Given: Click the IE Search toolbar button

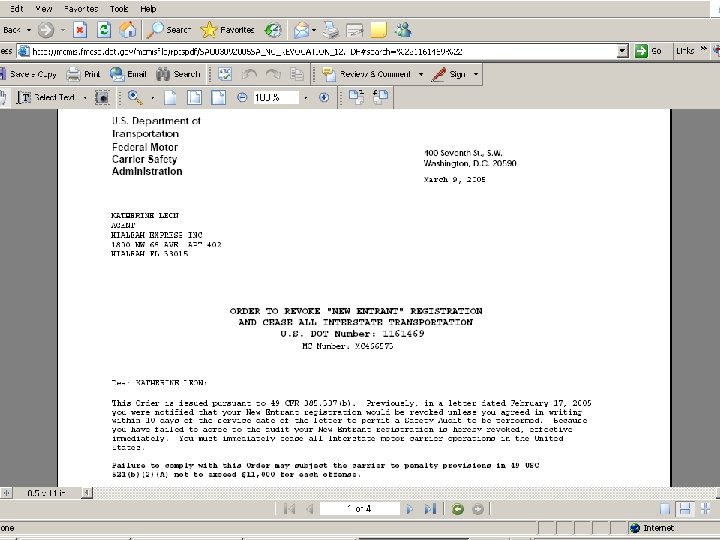Looking at the screenshot, I should tap(169, 30).
